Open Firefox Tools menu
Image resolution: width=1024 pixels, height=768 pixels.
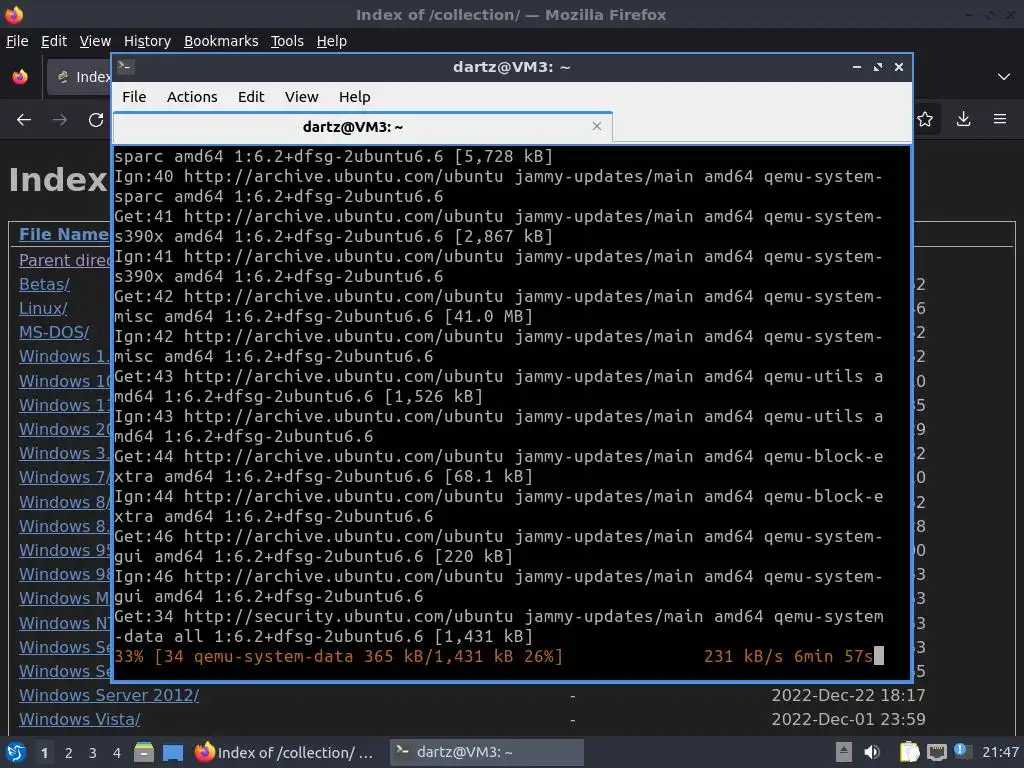pos(287,41)
